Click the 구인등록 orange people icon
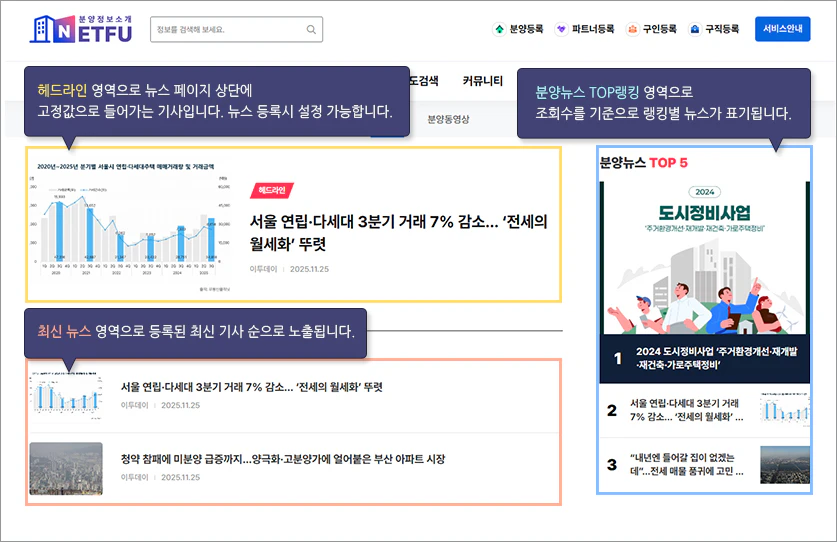Image resolution: width=837 pixels, height=542 pixels. (x=632, y=29)
